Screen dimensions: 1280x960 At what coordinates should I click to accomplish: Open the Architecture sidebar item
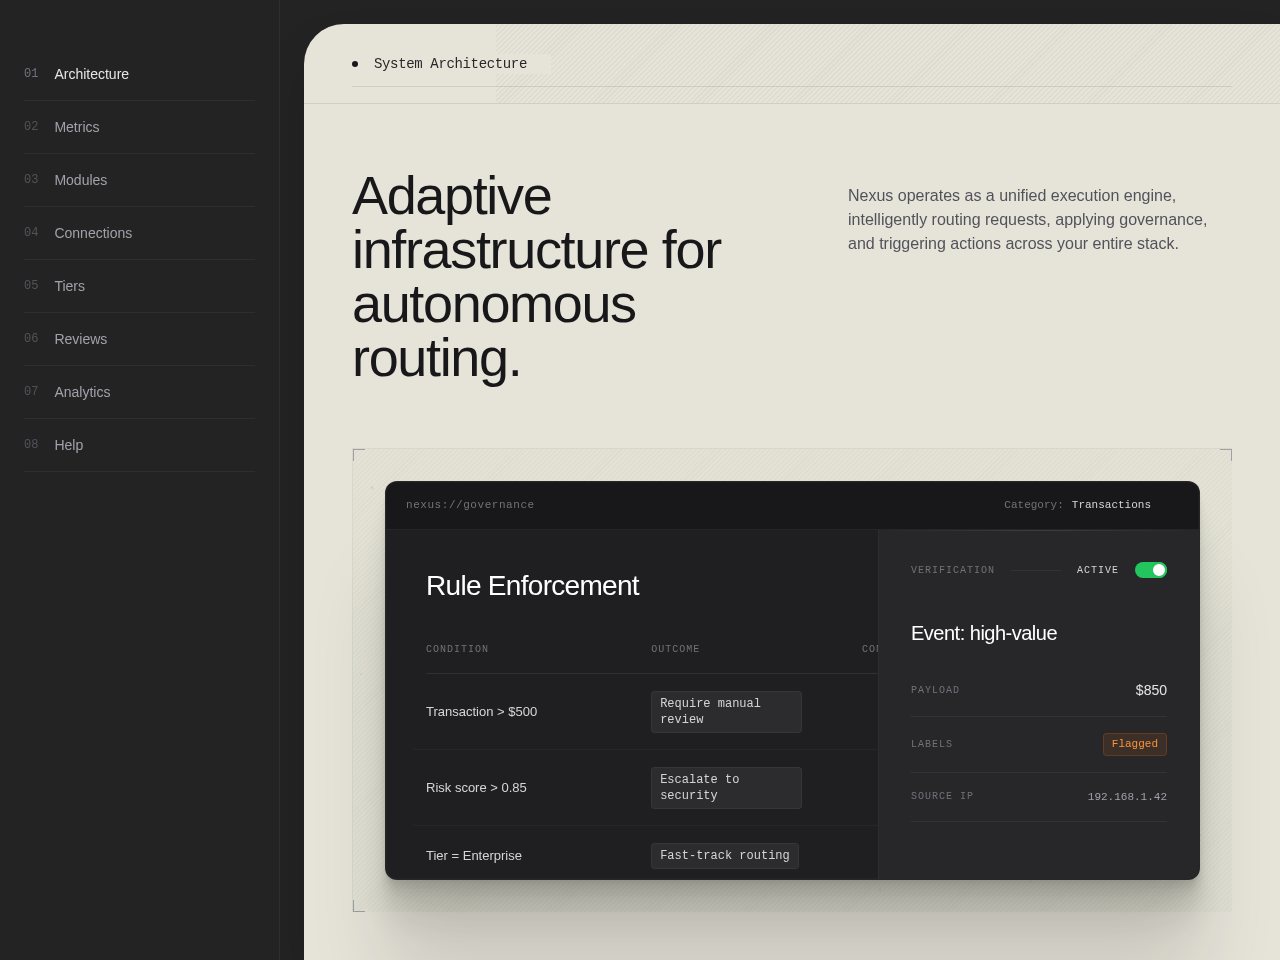click(x=91, y=74)
